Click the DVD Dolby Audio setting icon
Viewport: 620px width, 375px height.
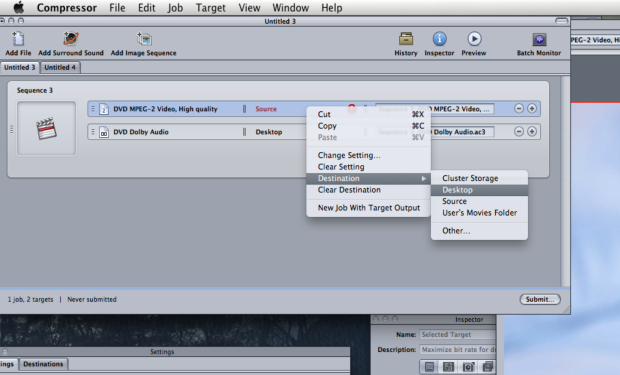click(104, 132)
